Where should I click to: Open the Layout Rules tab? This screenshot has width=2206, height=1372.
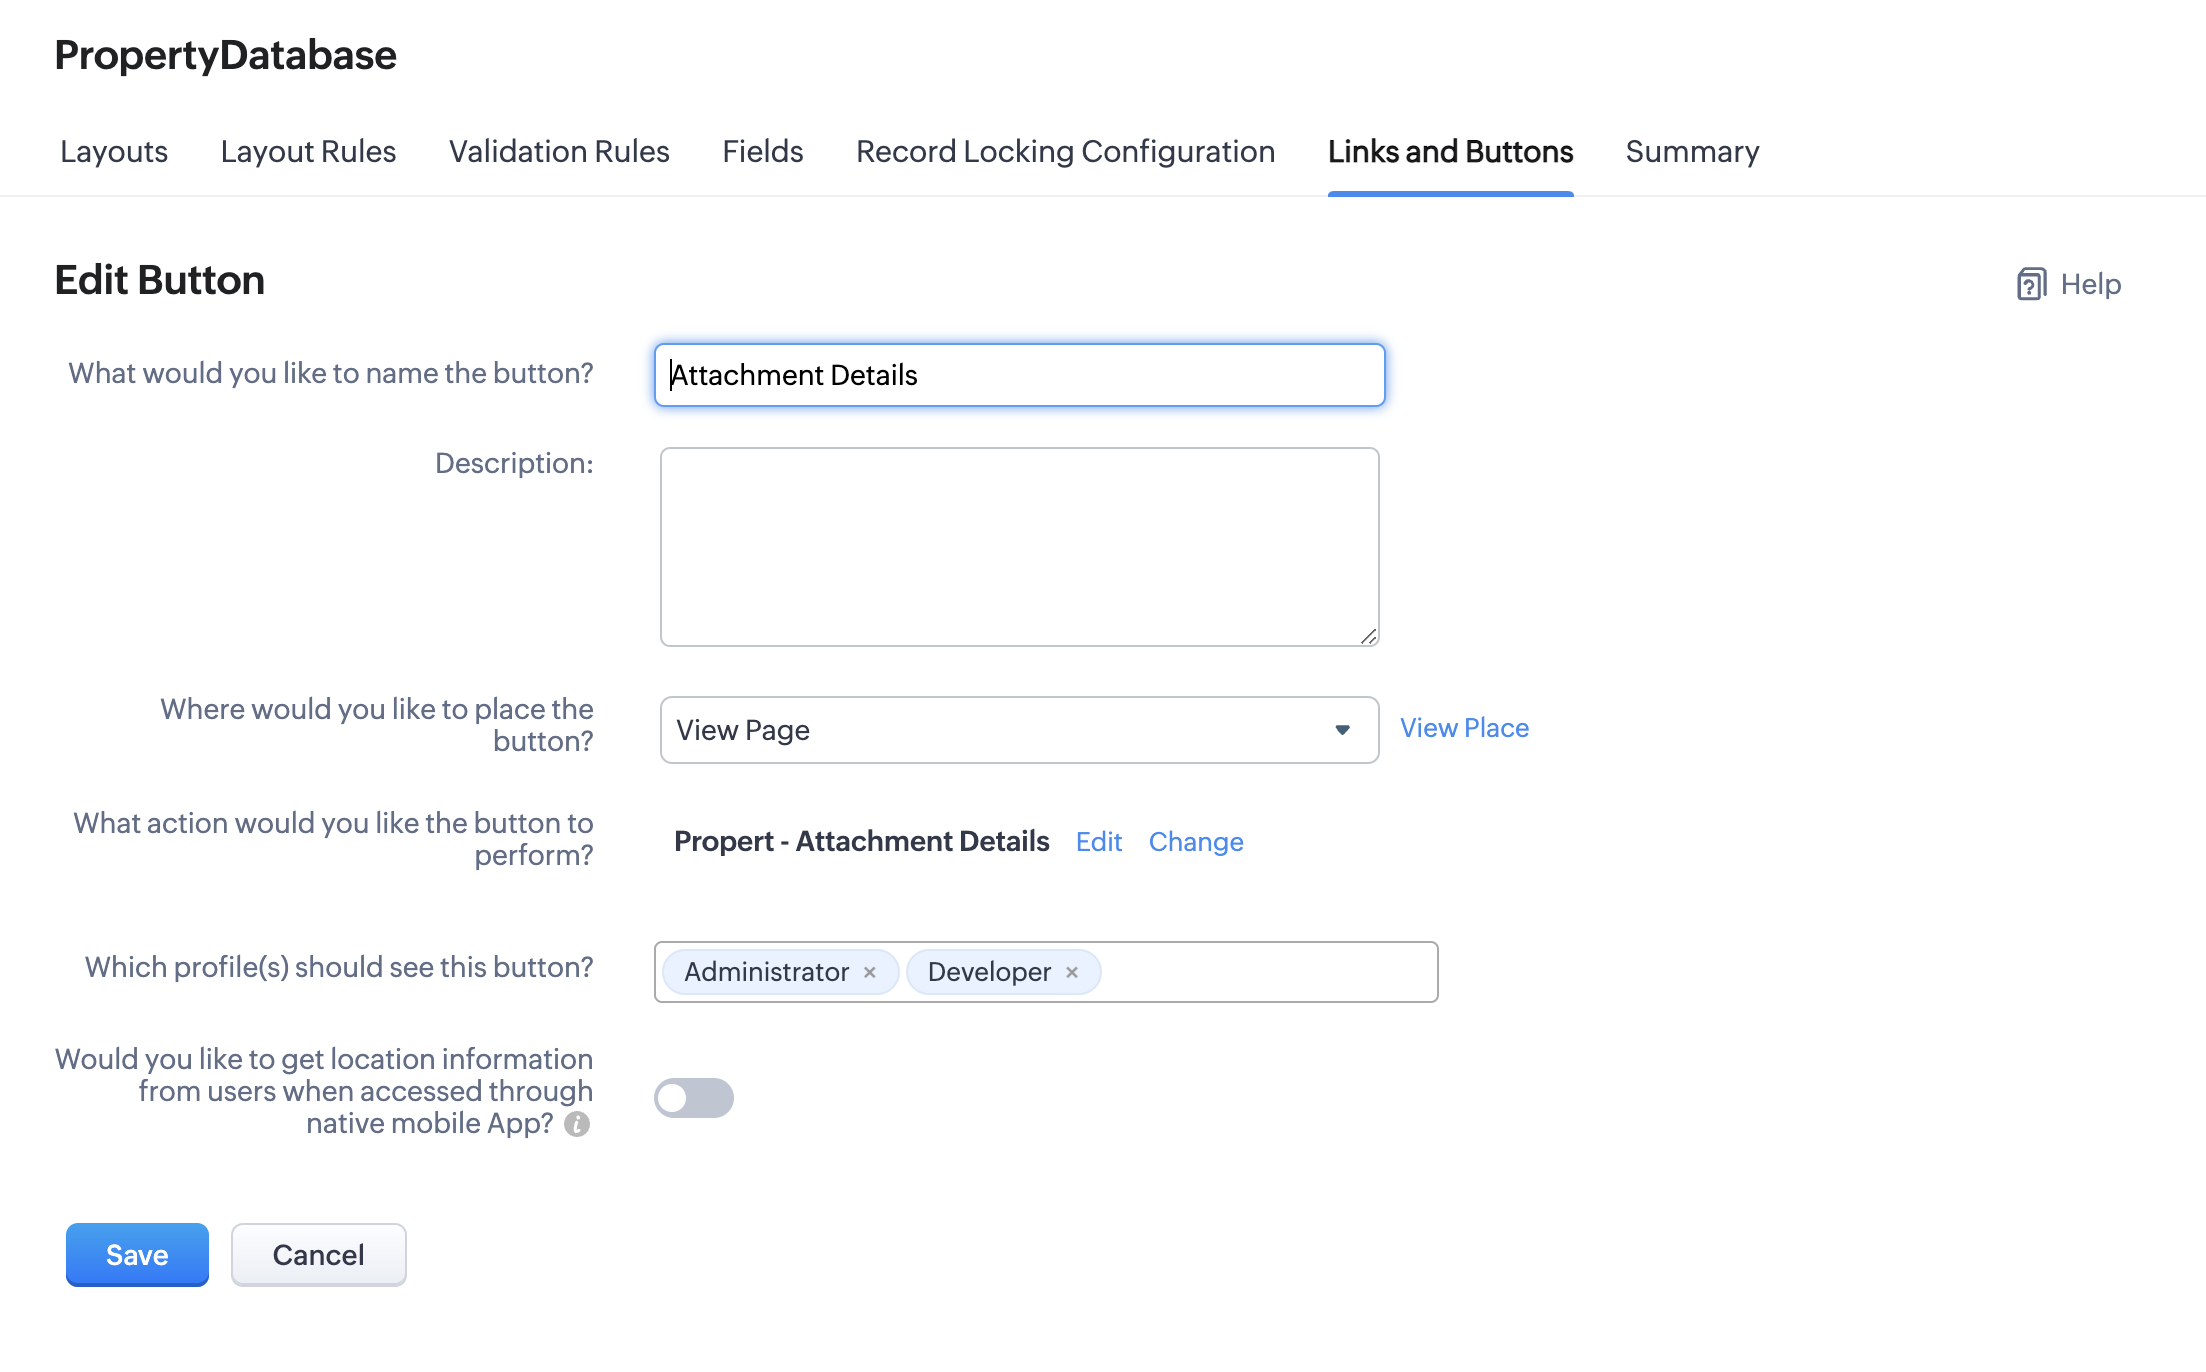point(308,152)
